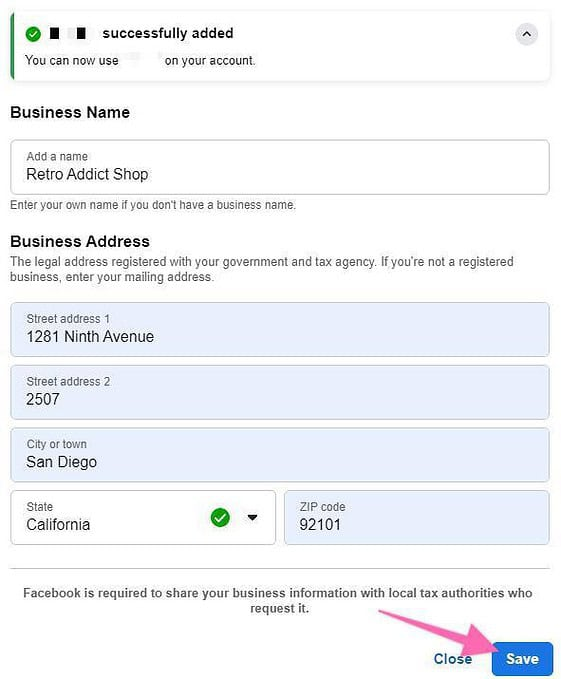Click 'Retro Addict Shop' text in name field
The height and width of the screenshot is (679, 561).
pos(87,175)
